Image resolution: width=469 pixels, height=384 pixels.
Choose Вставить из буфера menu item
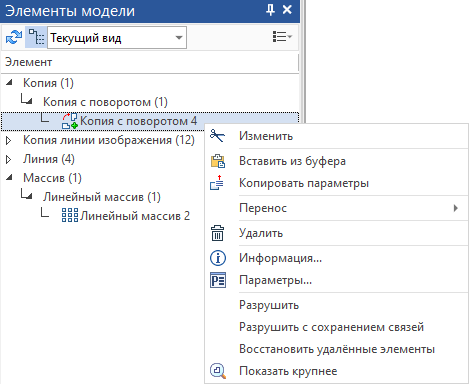point(337,161)
